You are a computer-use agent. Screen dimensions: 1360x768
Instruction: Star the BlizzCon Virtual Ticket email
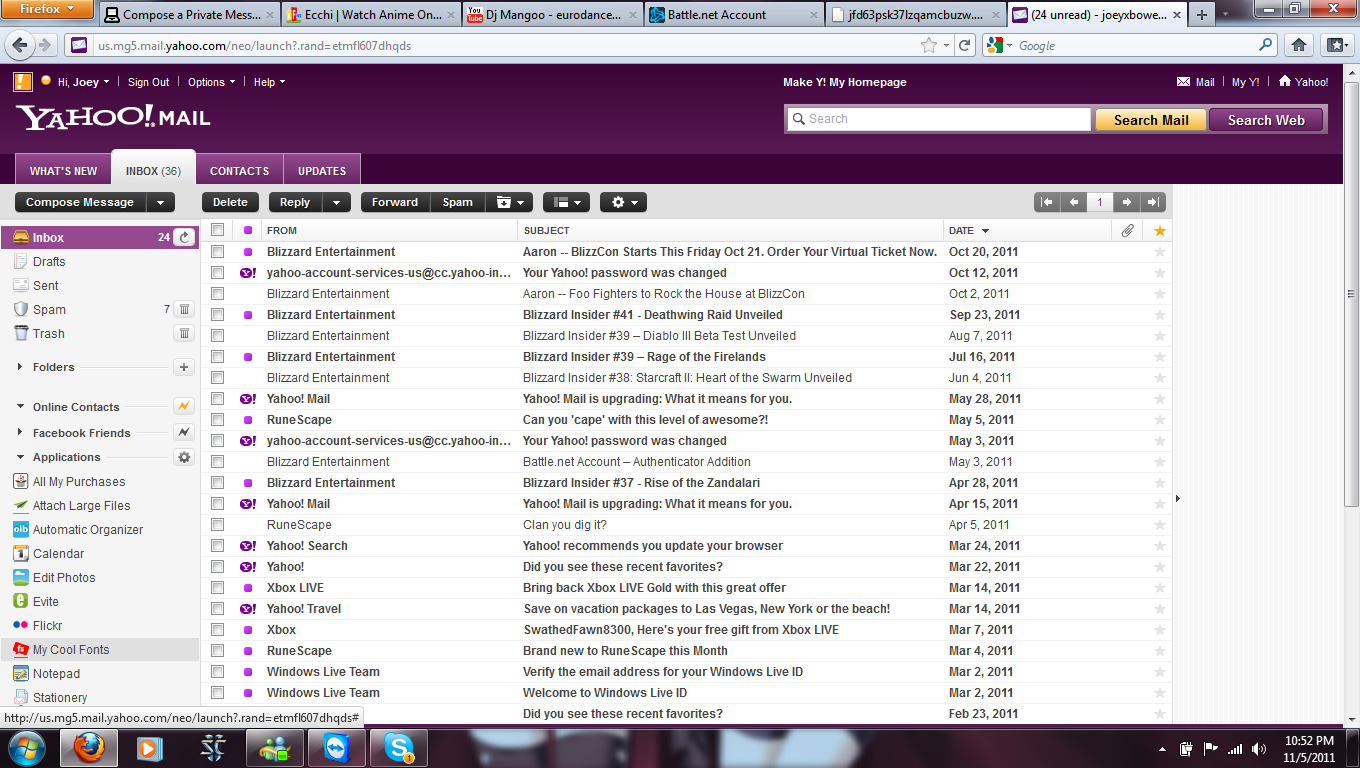[x=1160, y=252]
